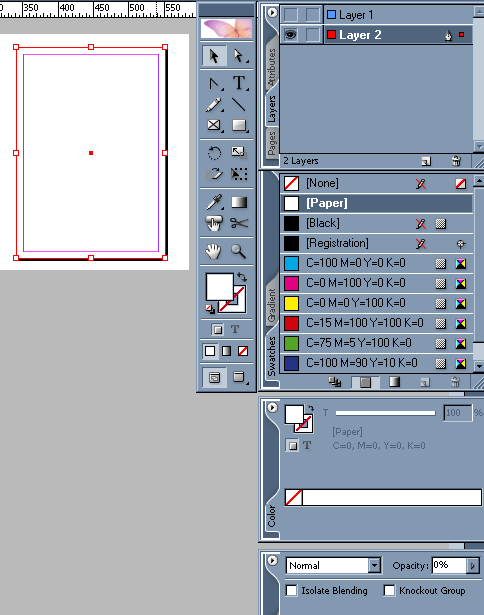Select the Line tool
484x615 pixels.
(x=239, y=105)
